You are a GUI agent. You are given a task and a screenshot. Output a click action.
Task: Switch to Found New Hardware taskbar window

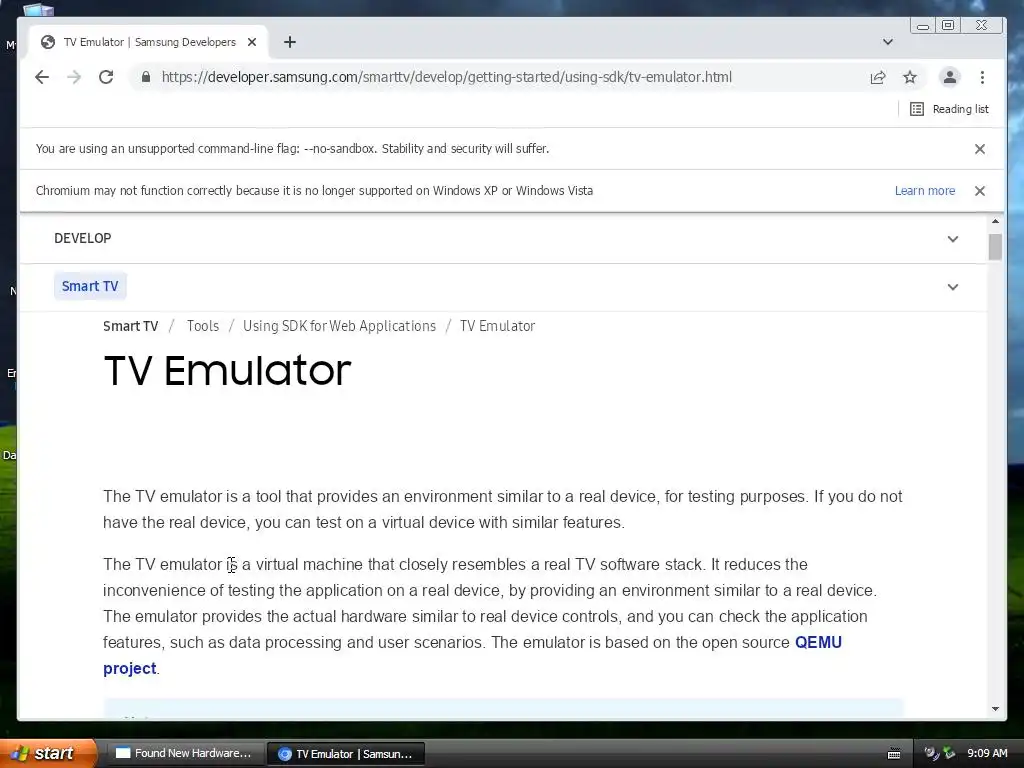click(x=185, y=754)
